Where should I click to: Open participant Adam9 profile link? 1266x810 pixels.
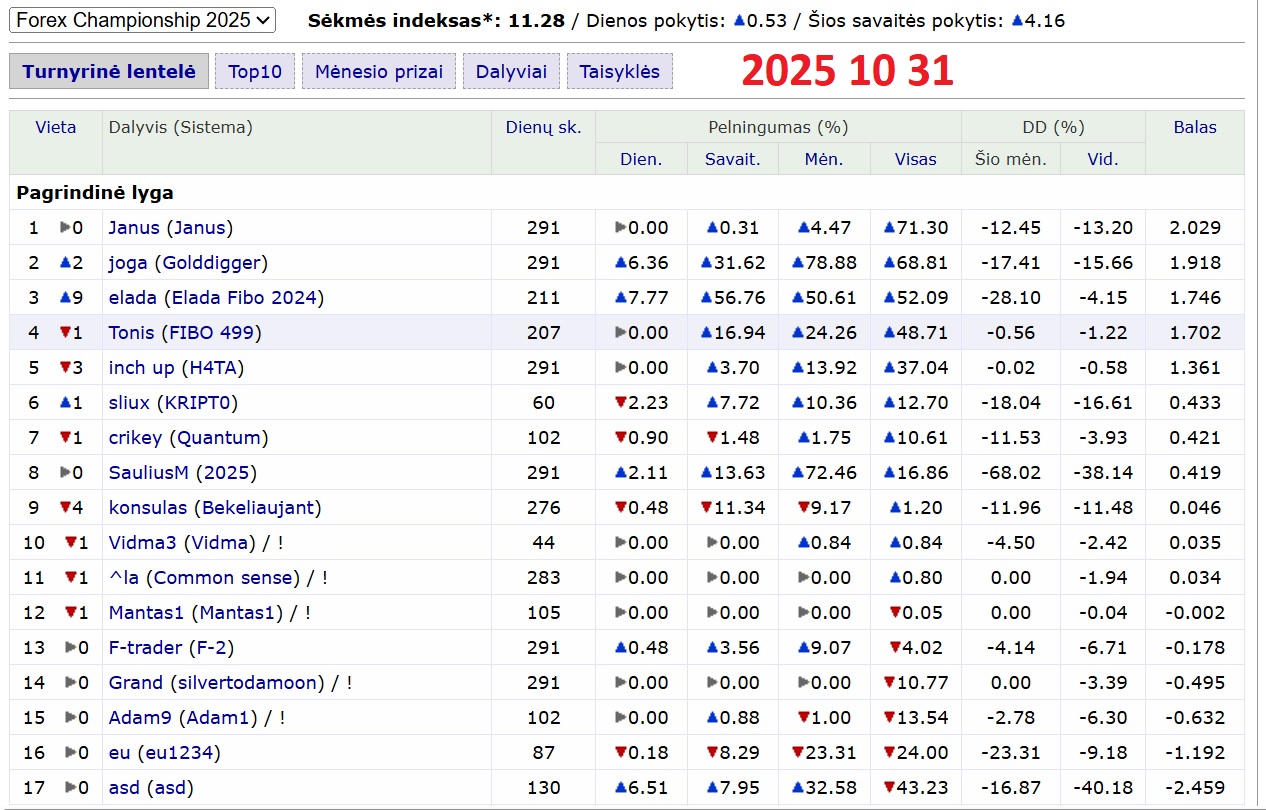(x=141, y=718)
